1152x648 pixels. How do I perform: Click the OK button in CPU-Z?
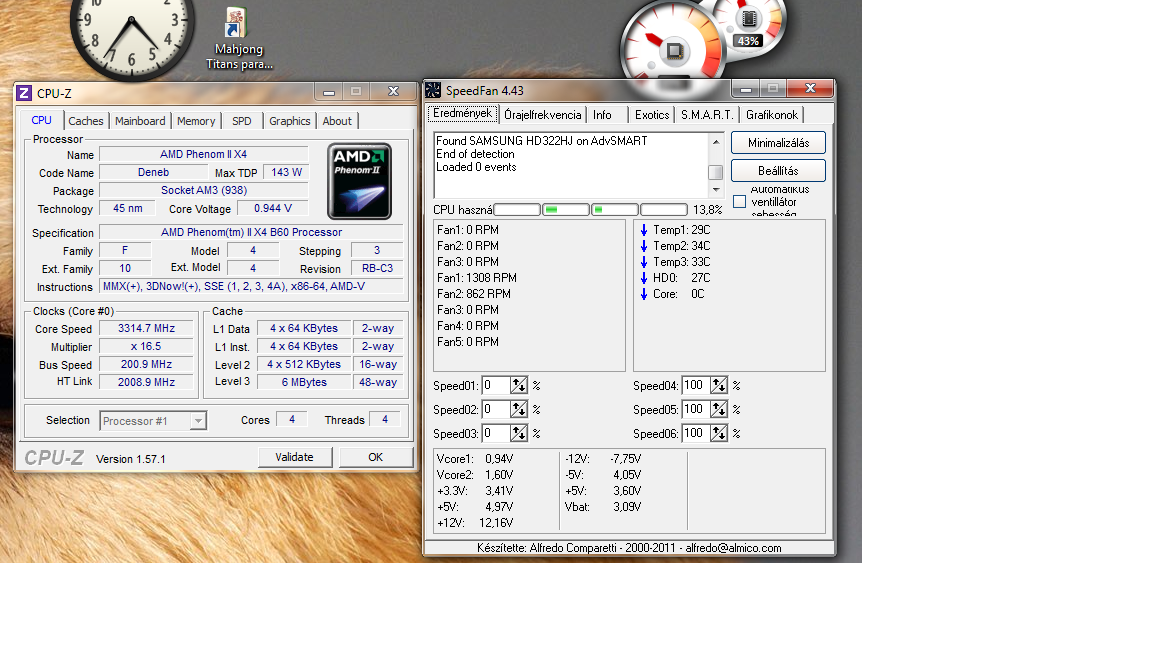tap(375, 457)
